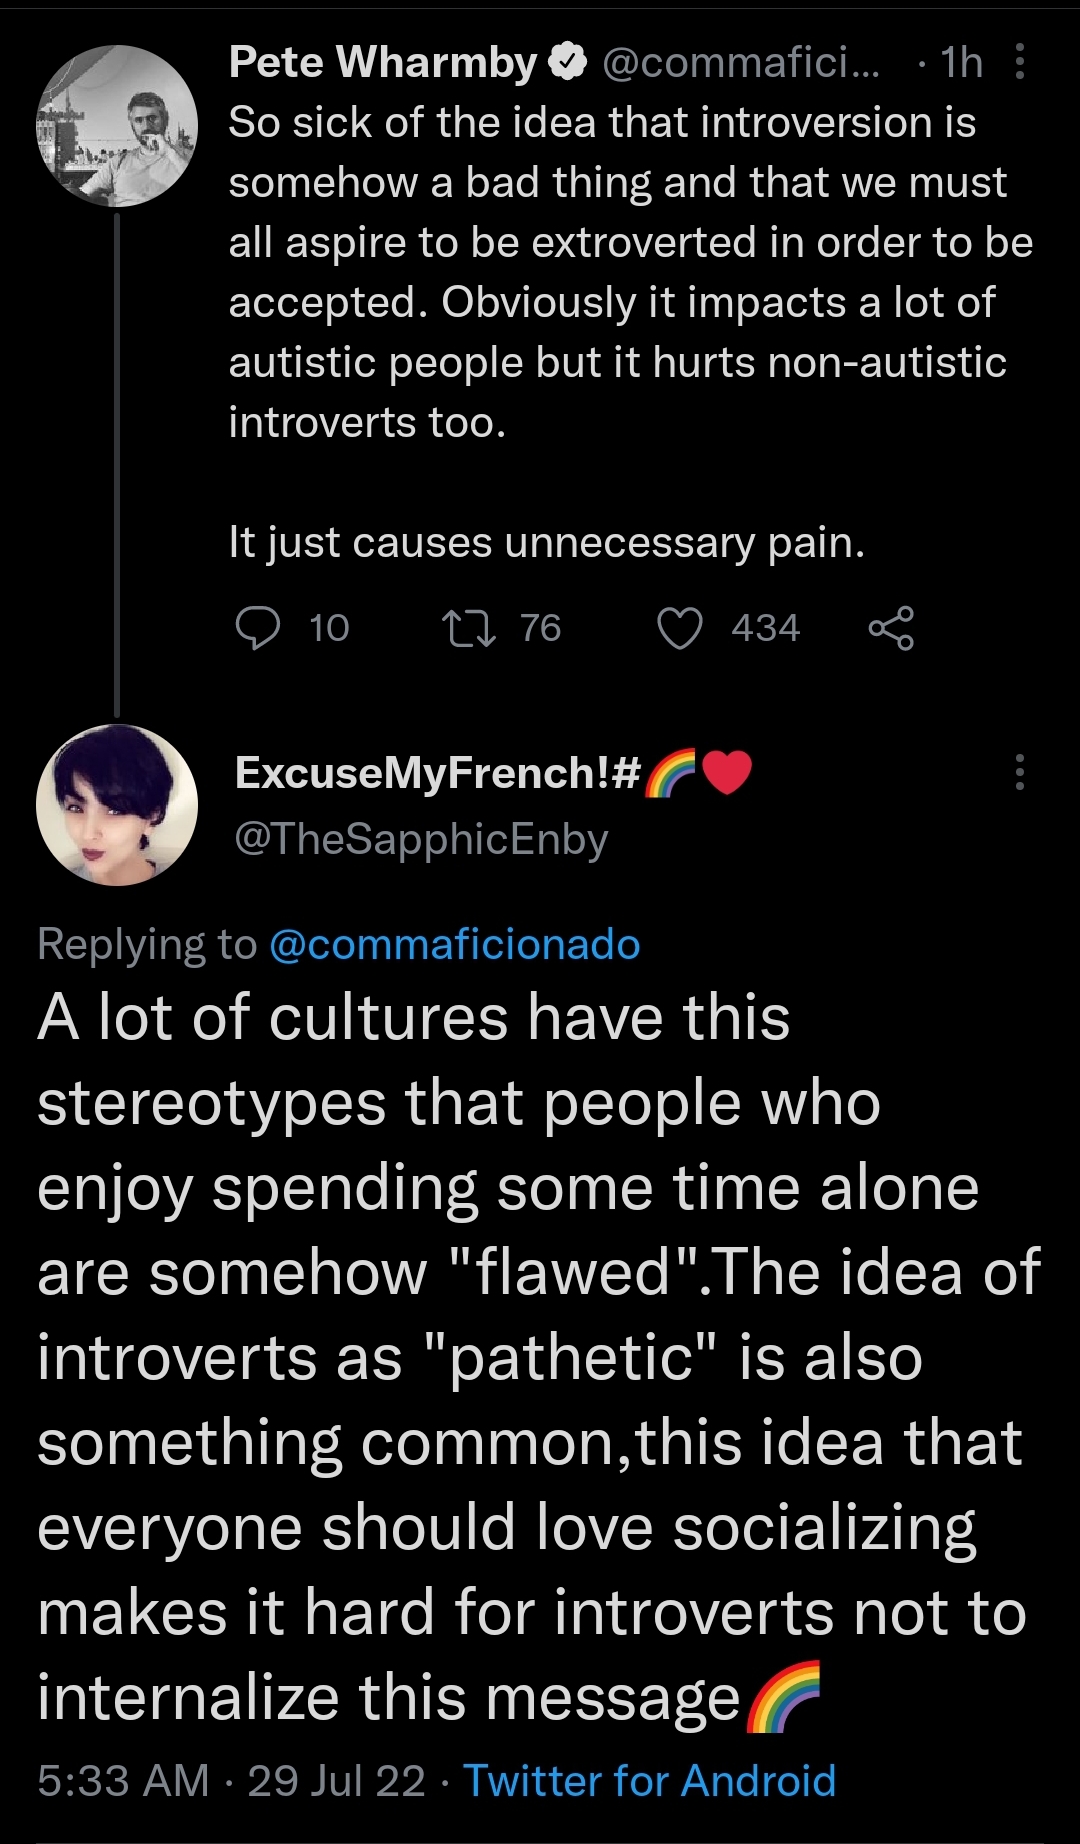Open Pete Wharmby's profile picture

pos(117,126)
